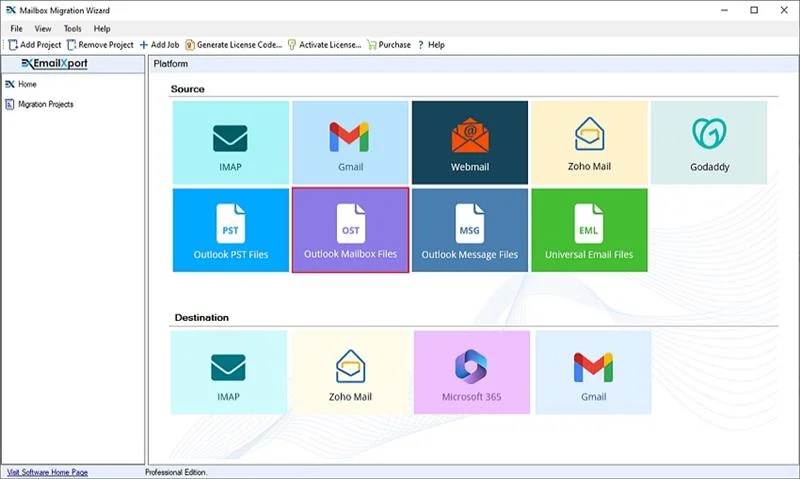Select Microsoft 365 destination tile
Image resolution: width=800 pixels, height=479 pixels.
click(471, 372)
